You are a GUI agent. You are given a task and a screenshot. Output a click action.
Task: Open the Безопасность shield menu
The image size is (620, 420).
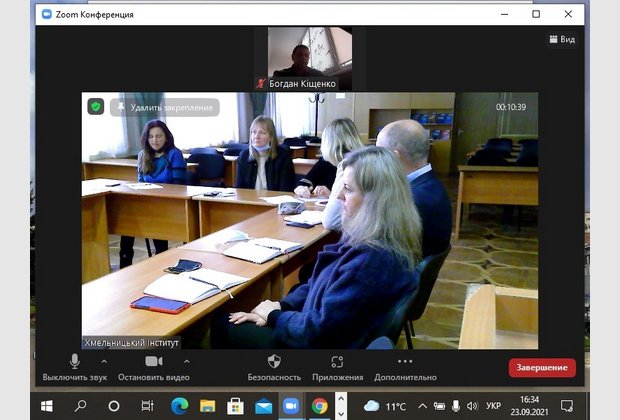[274, 367]
